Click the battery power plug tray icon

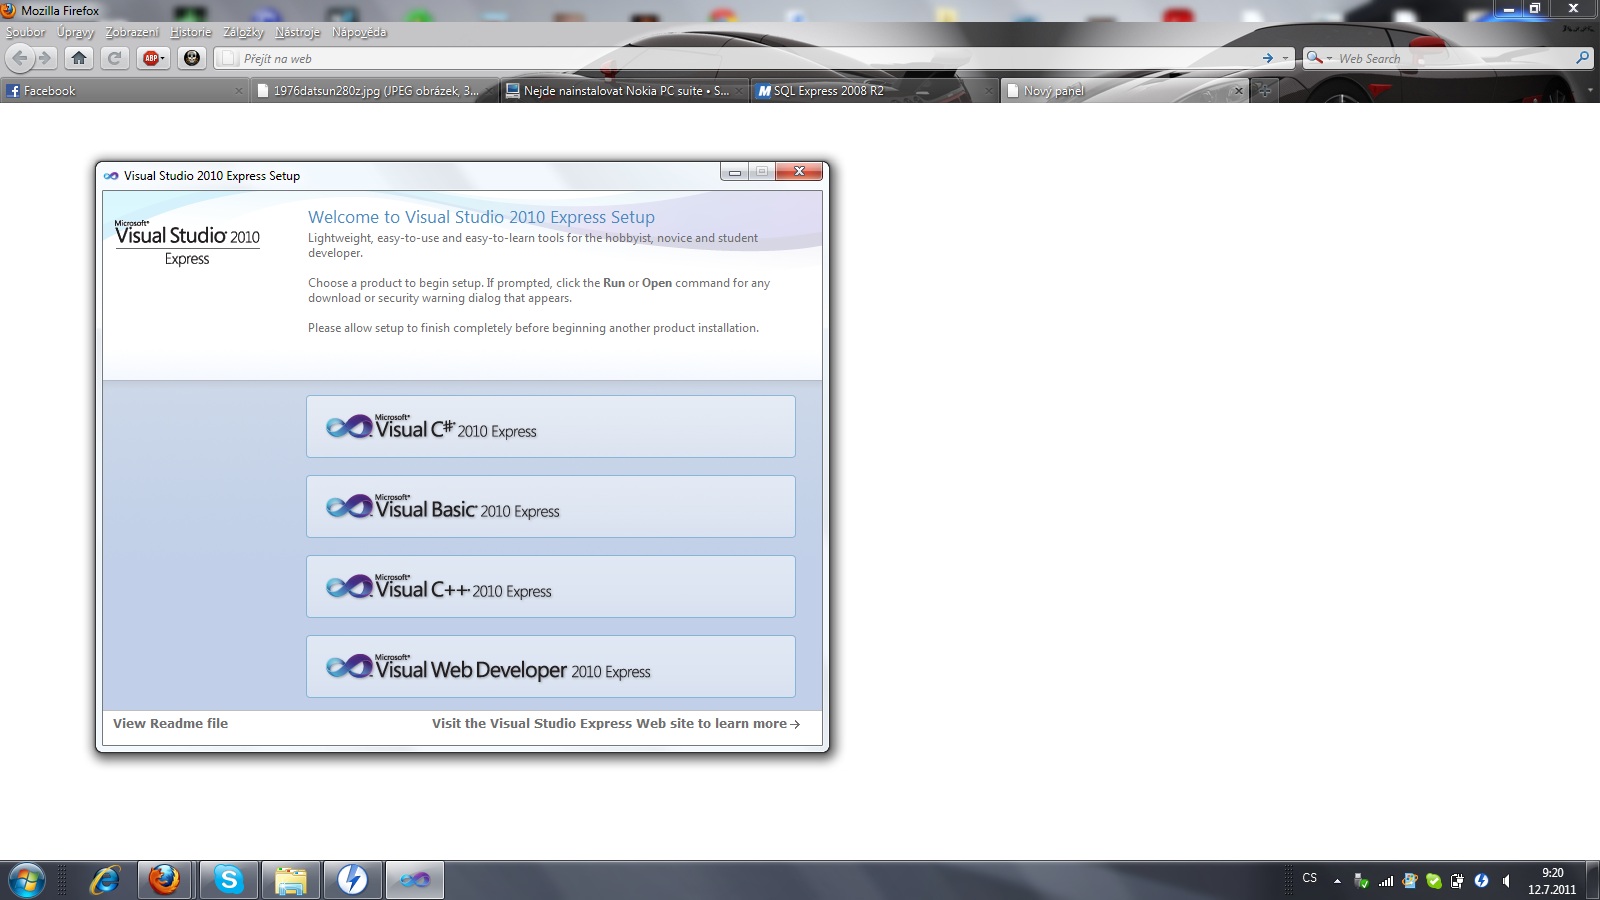click(x=1458, y=881)
